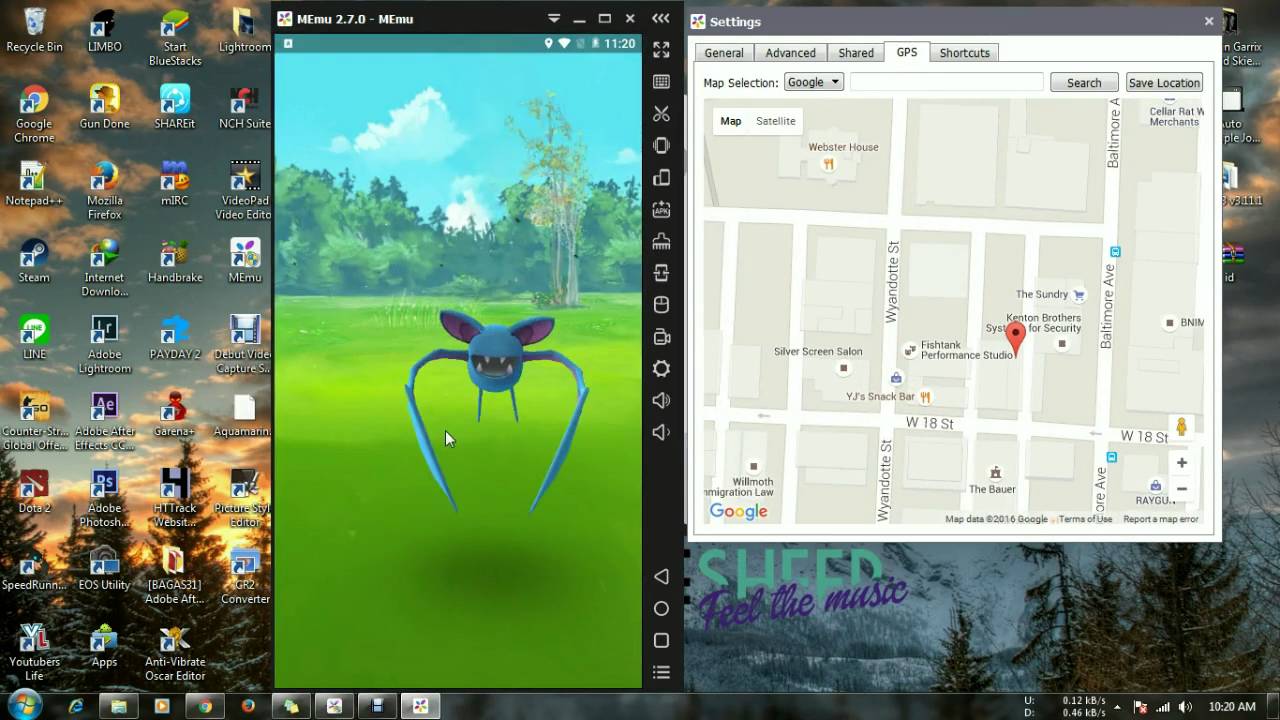
Task: Click the broom cleanup icon in MEmu sidebar
Action: [661, 241]
